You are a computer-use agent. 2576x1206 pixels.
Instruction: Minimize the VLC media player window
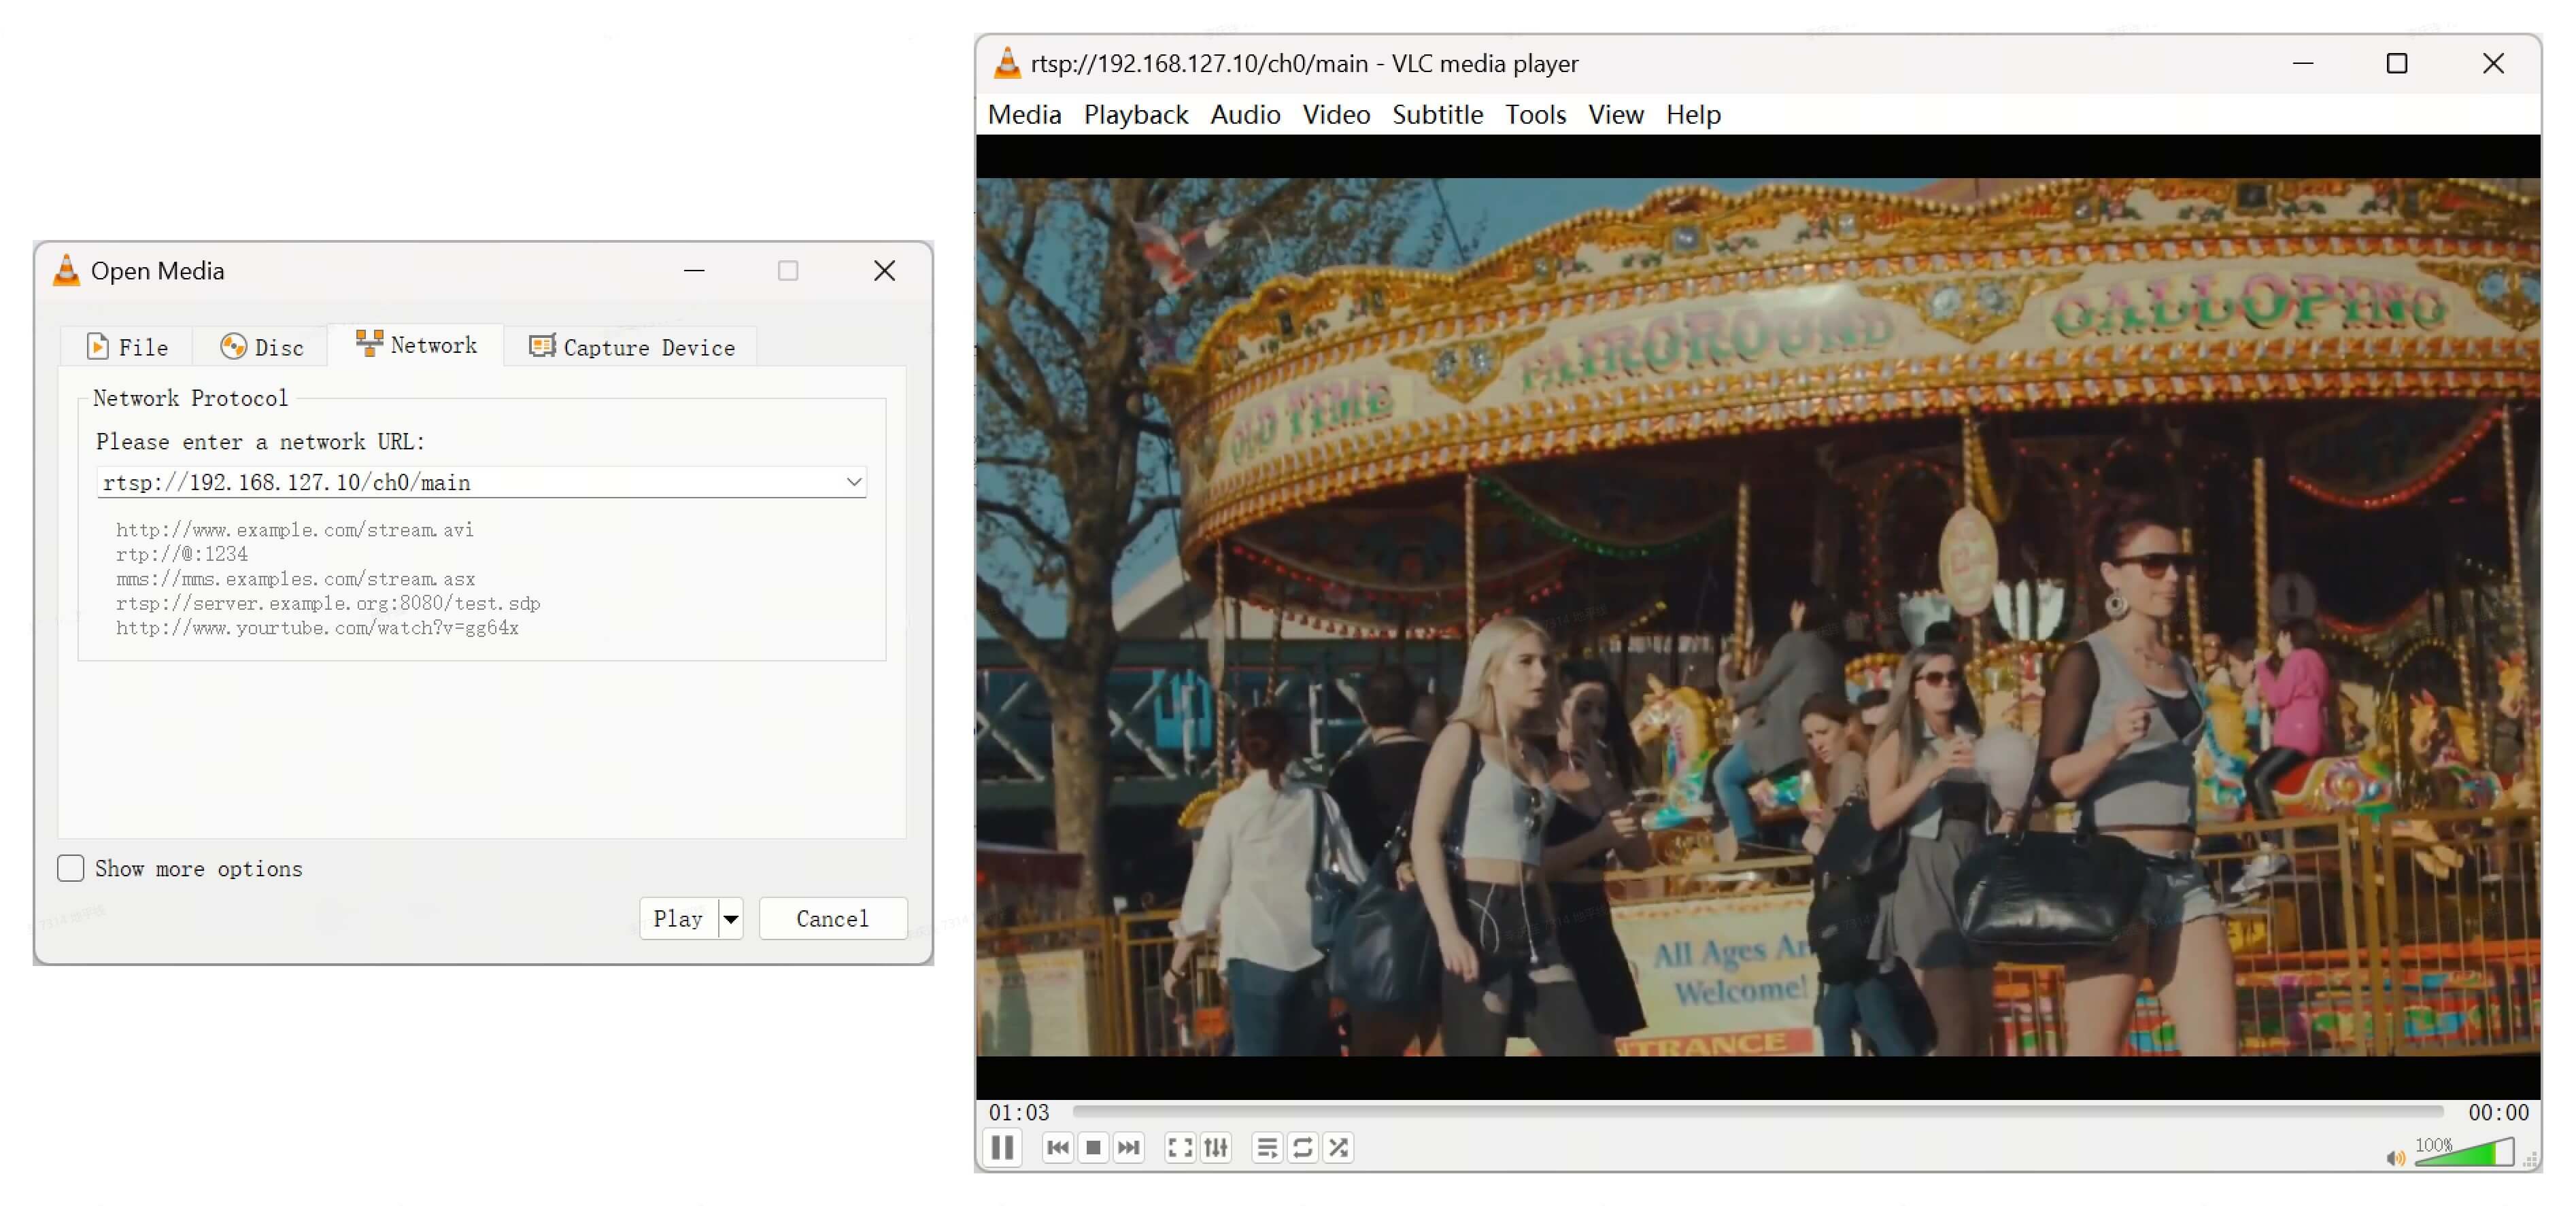(x=2303, y=64)
